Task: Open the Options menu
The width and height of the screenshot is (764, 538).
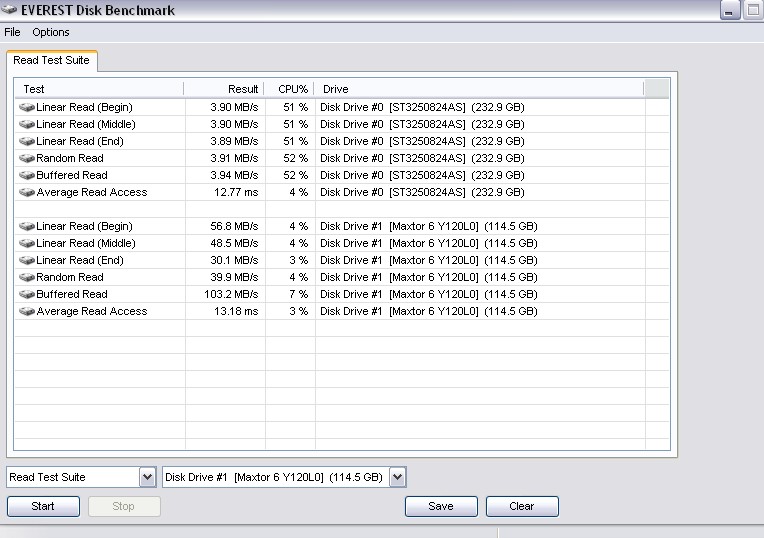Action: (x=51, y=32)
